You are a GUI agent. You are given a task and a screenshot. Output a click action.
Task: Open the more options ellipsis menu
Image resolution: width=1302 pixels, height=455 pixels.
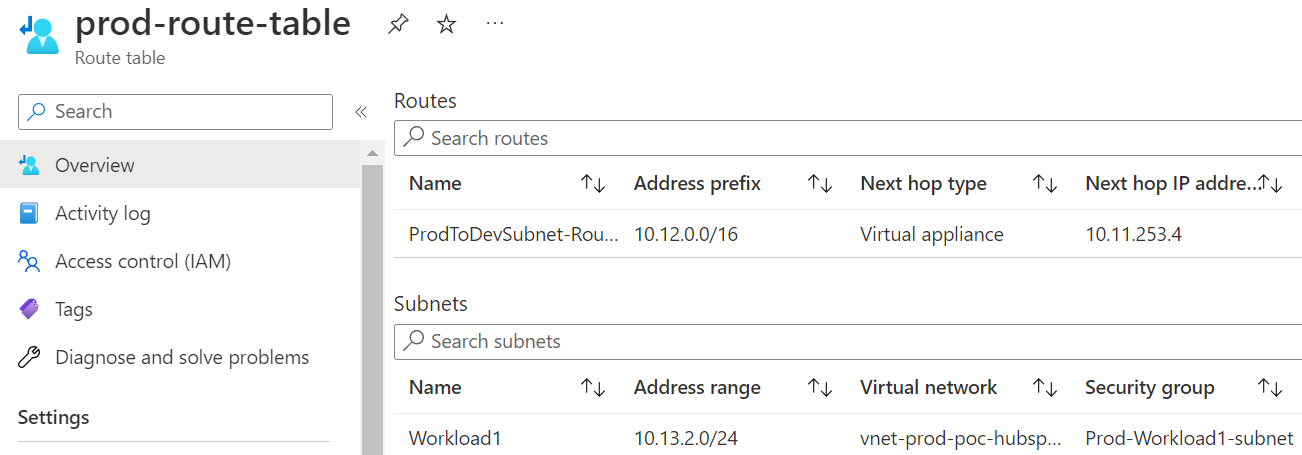click(x=495, y=23)
